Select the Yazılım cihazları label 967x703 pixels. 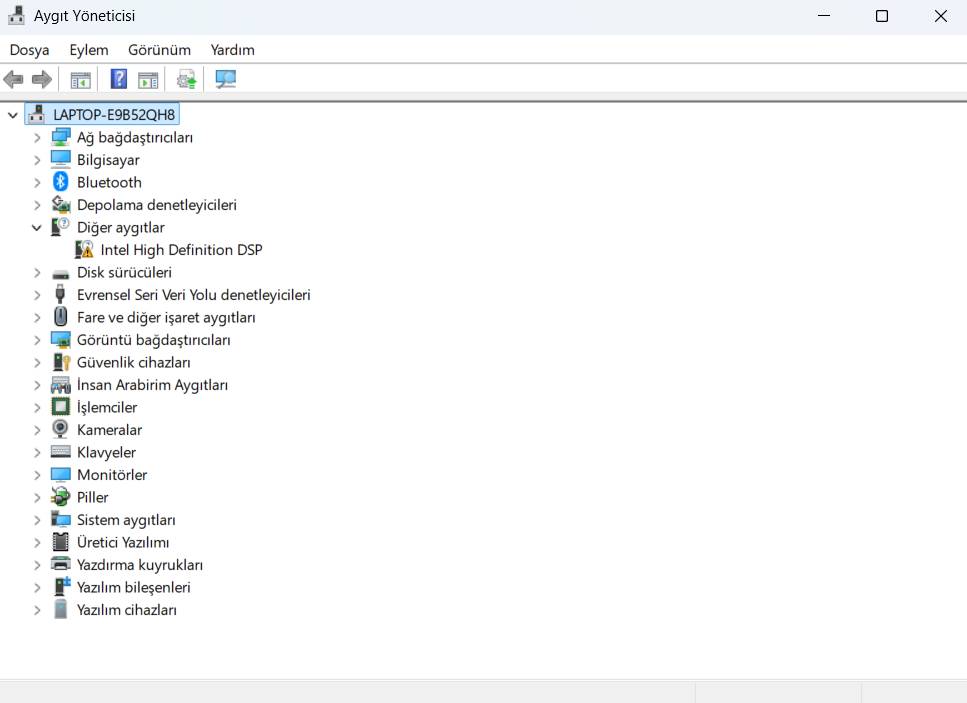click(126, 610)
